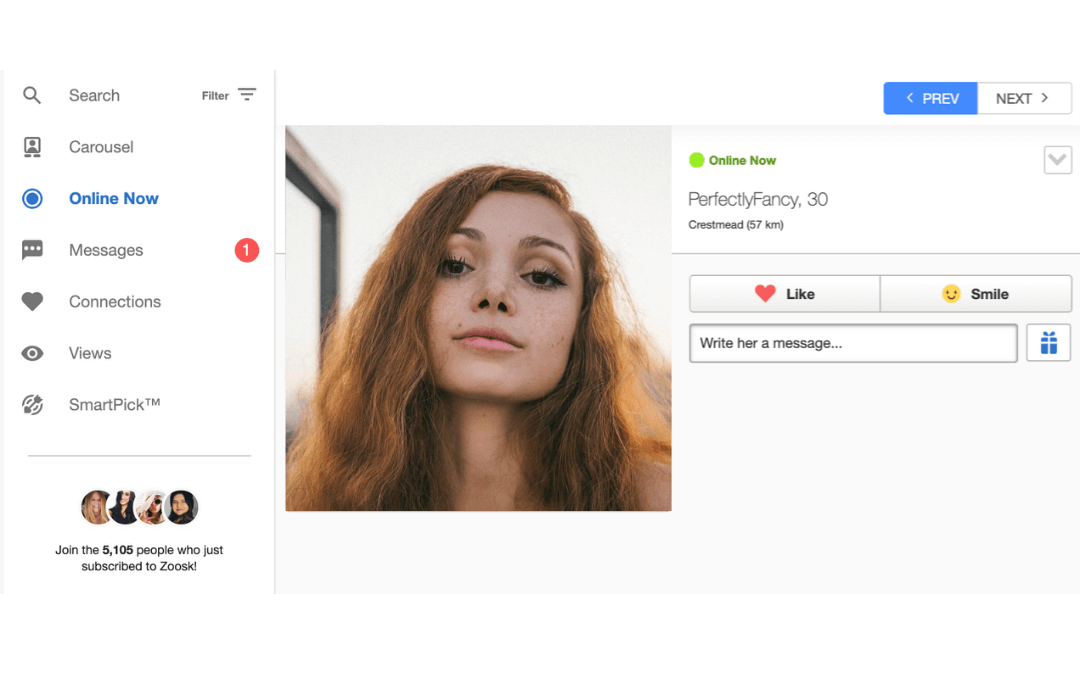The width and height of the screenshot is (1080, 700).
Task: Click the 'Write her a message' field
Action: coord(853,343)
